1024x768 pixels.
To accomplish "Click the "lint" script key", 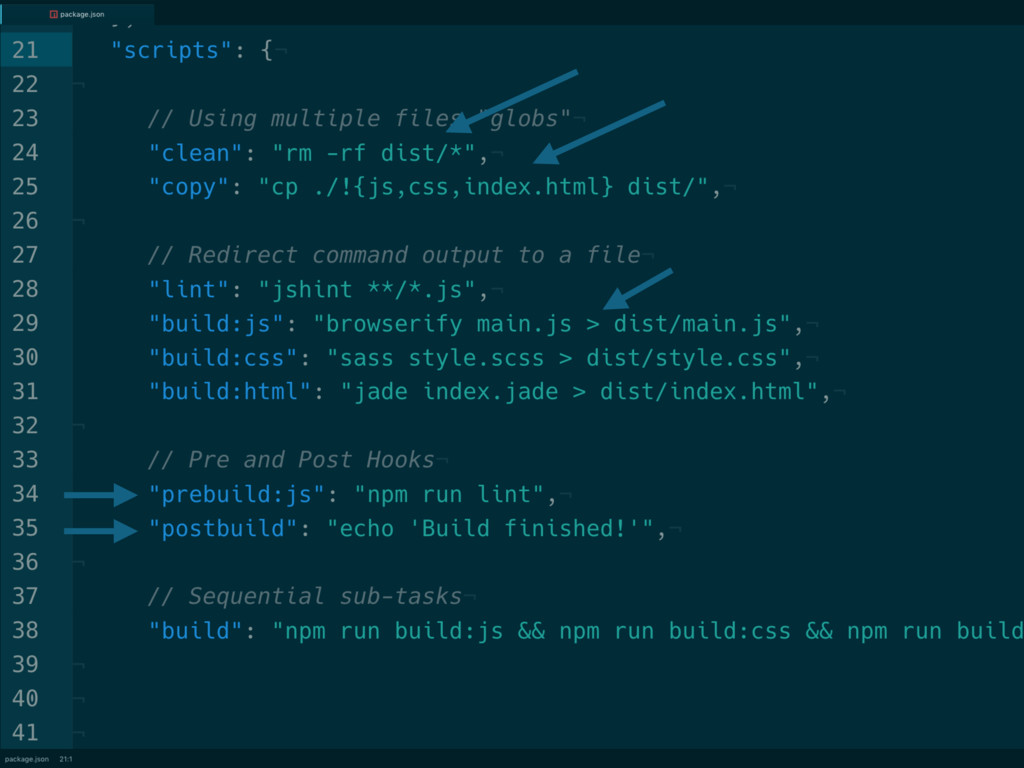I will [x=189, y=289].
